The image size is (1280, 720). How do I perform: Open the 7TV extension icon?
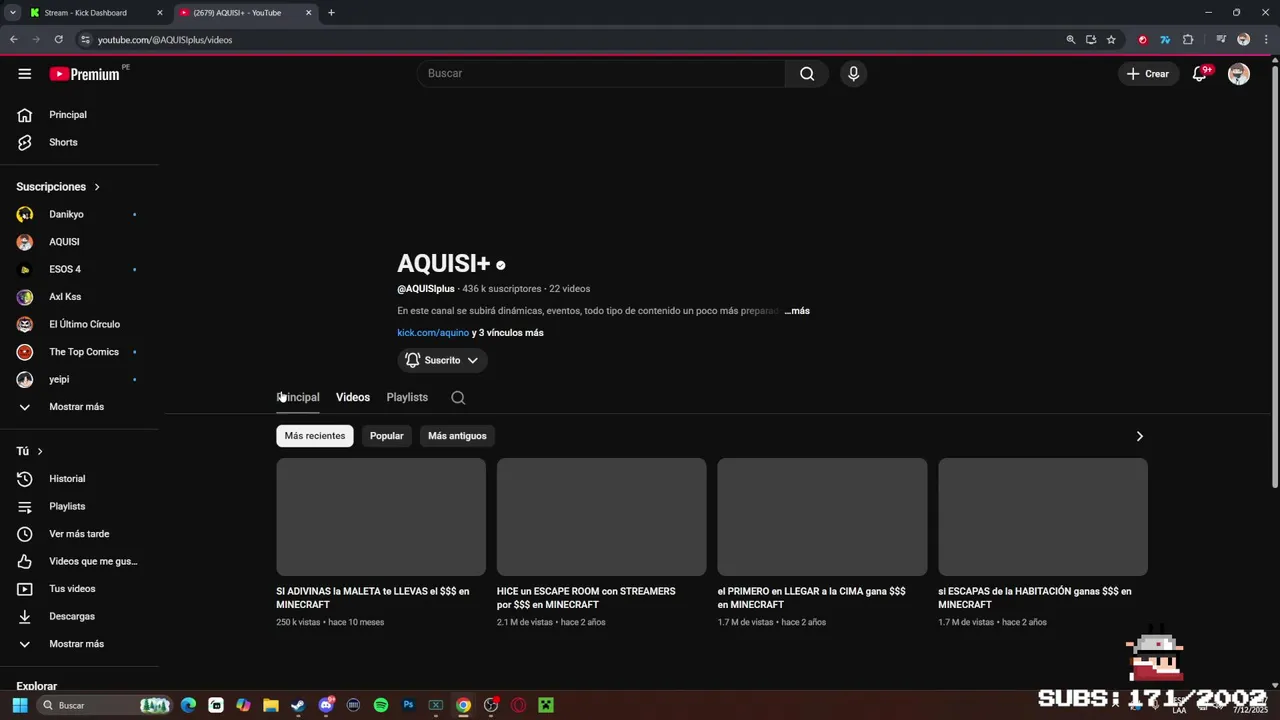pos(1165,40)
